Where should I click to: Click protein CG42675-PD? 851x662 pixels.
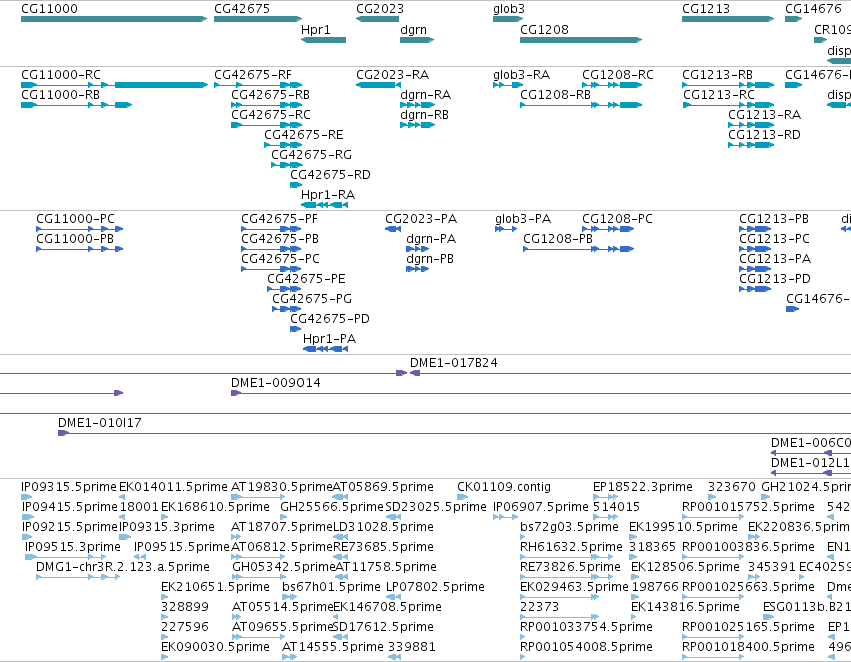pos(330,319)
